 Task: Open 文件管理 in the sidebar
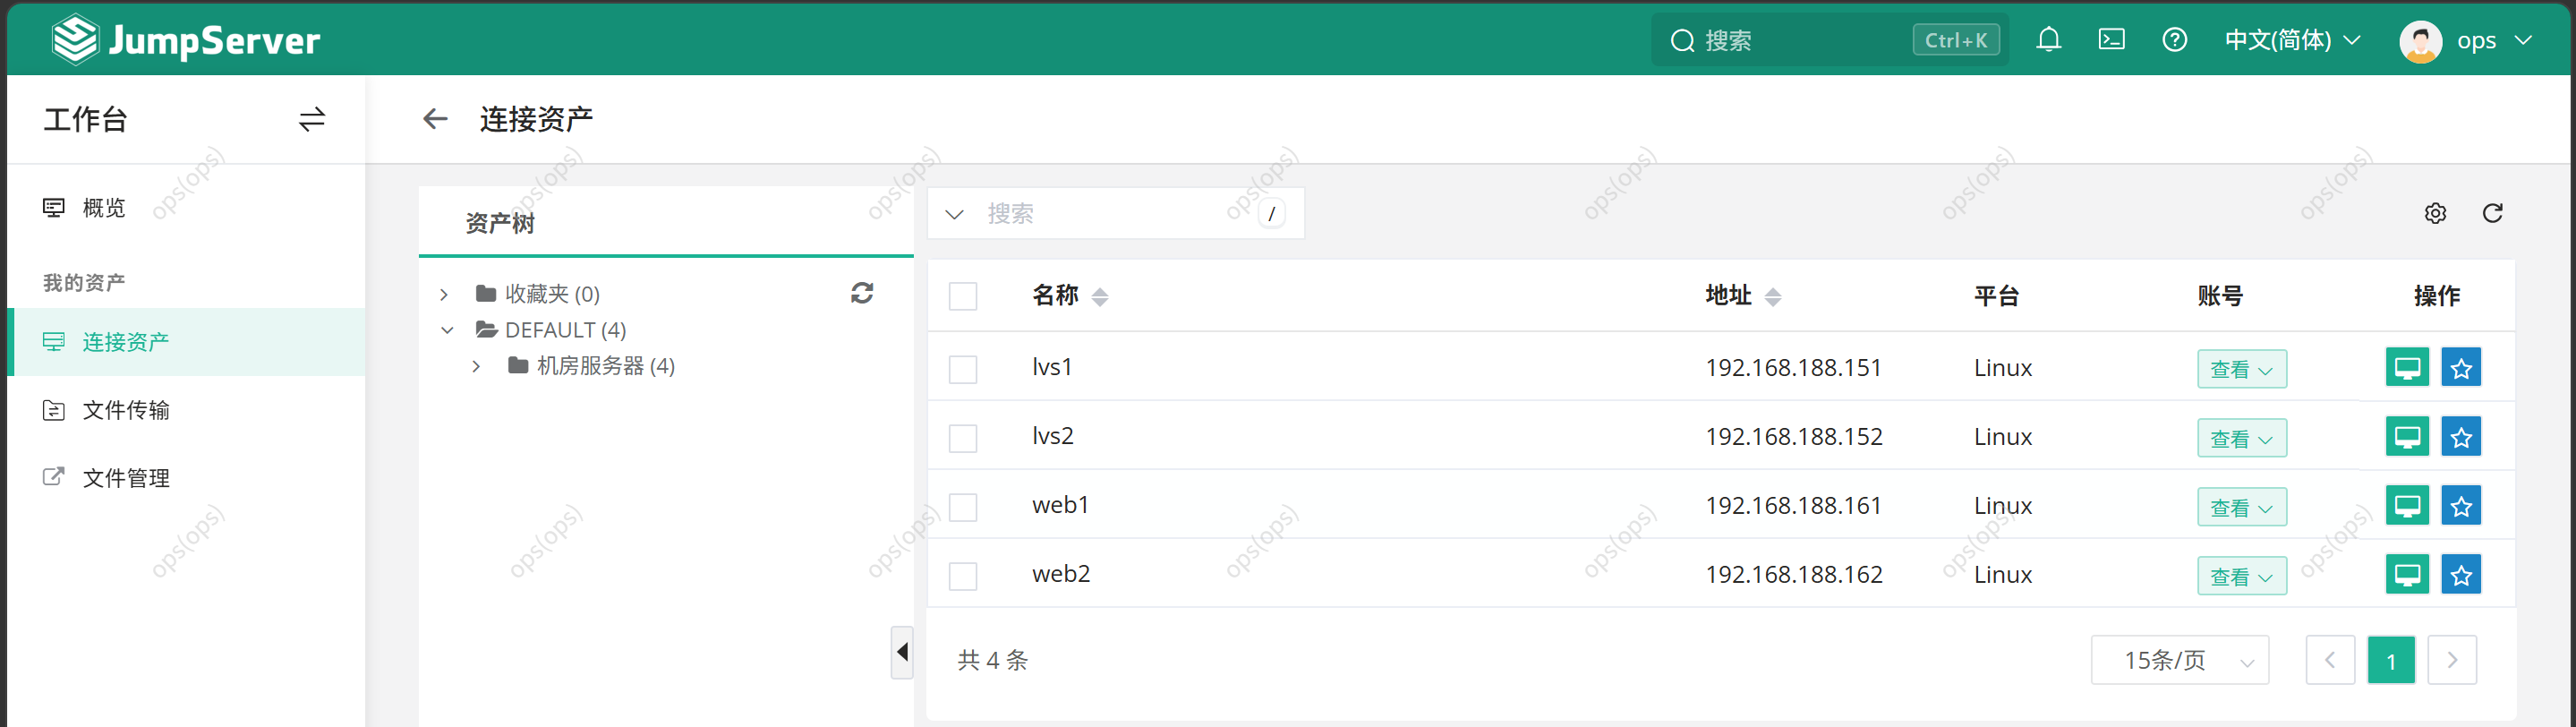coord(186,478)
